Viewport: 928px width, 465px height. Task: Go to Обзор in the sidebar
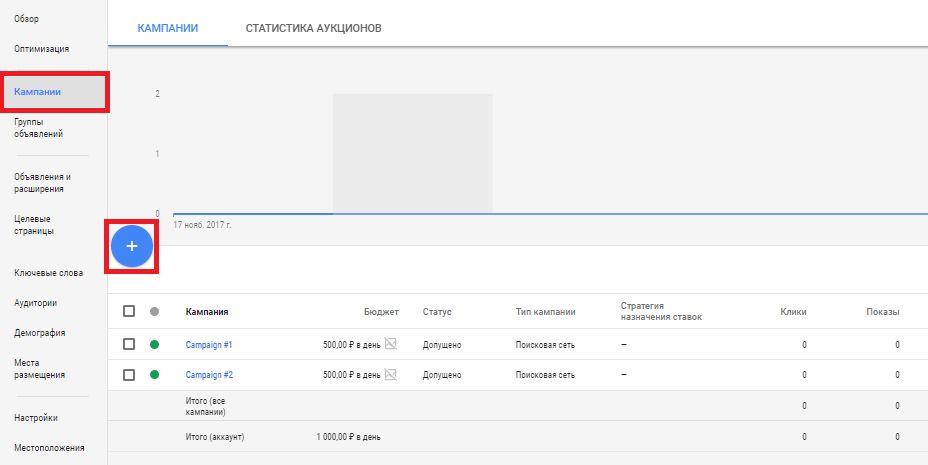pyautogui.click(x=28, y=18)
